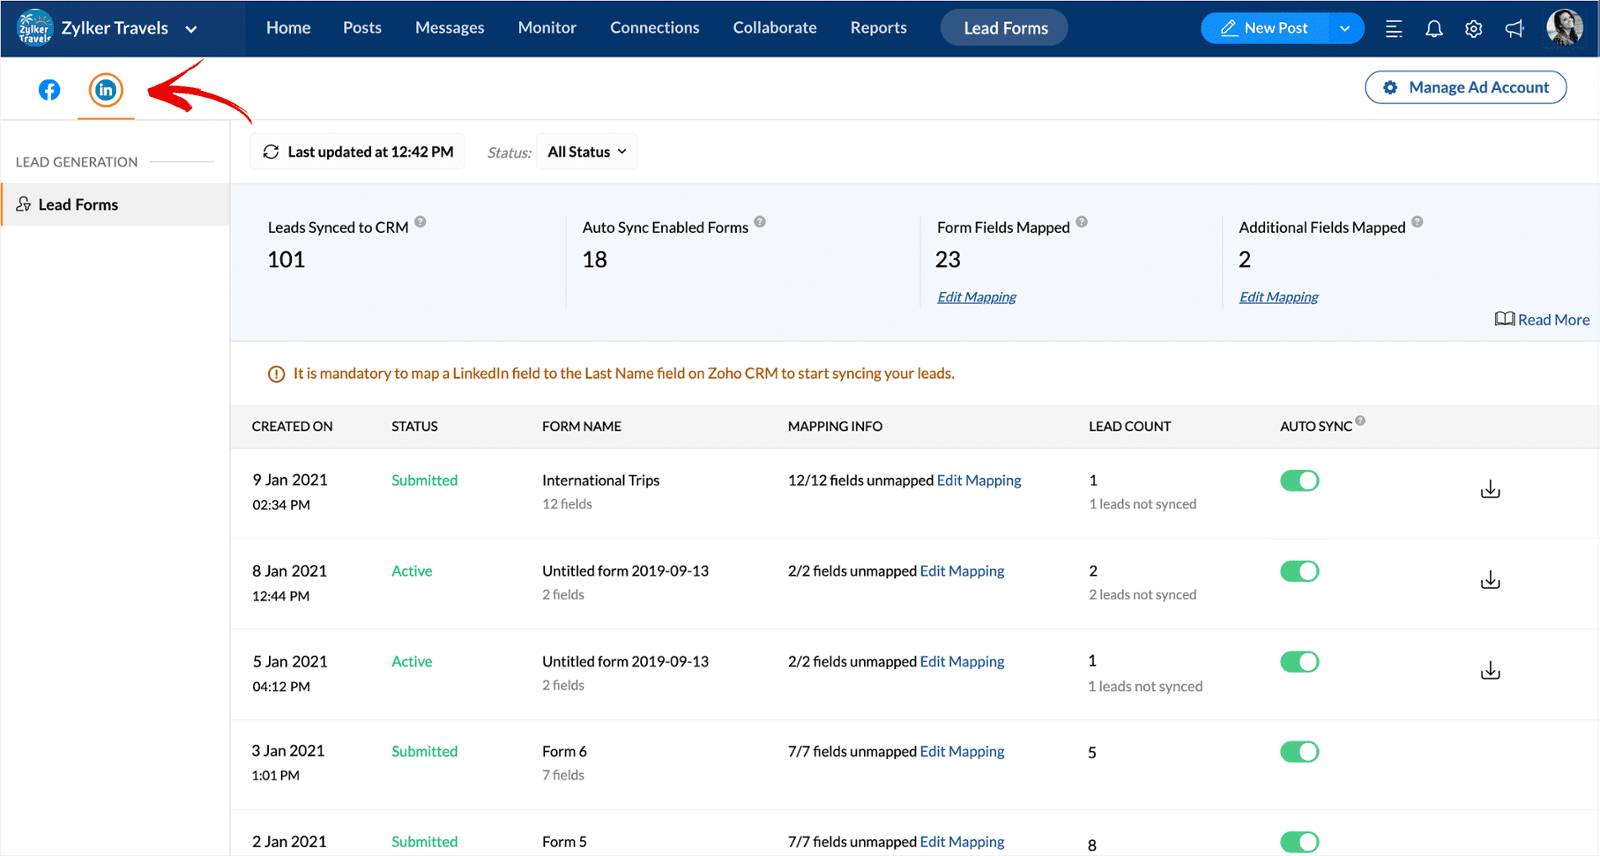Select the LinkedIn channel icon
1600x856 pixels.
click(106, 90)
